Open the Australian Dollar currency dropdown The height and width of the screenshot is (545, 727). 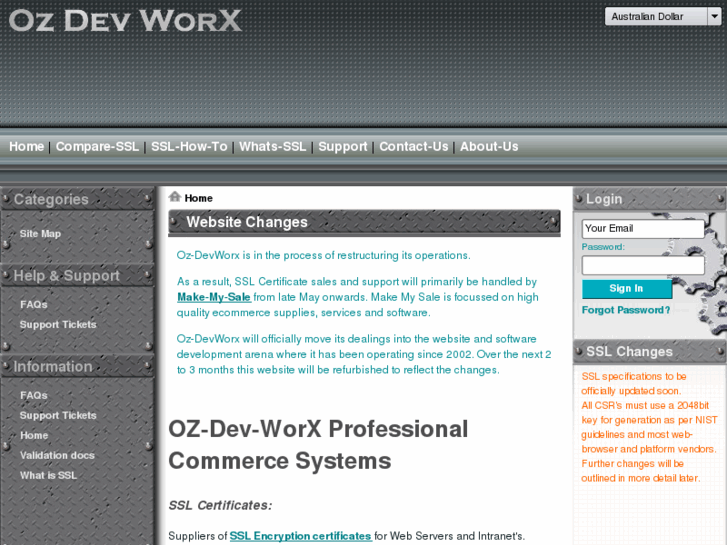tap(663, 17)
